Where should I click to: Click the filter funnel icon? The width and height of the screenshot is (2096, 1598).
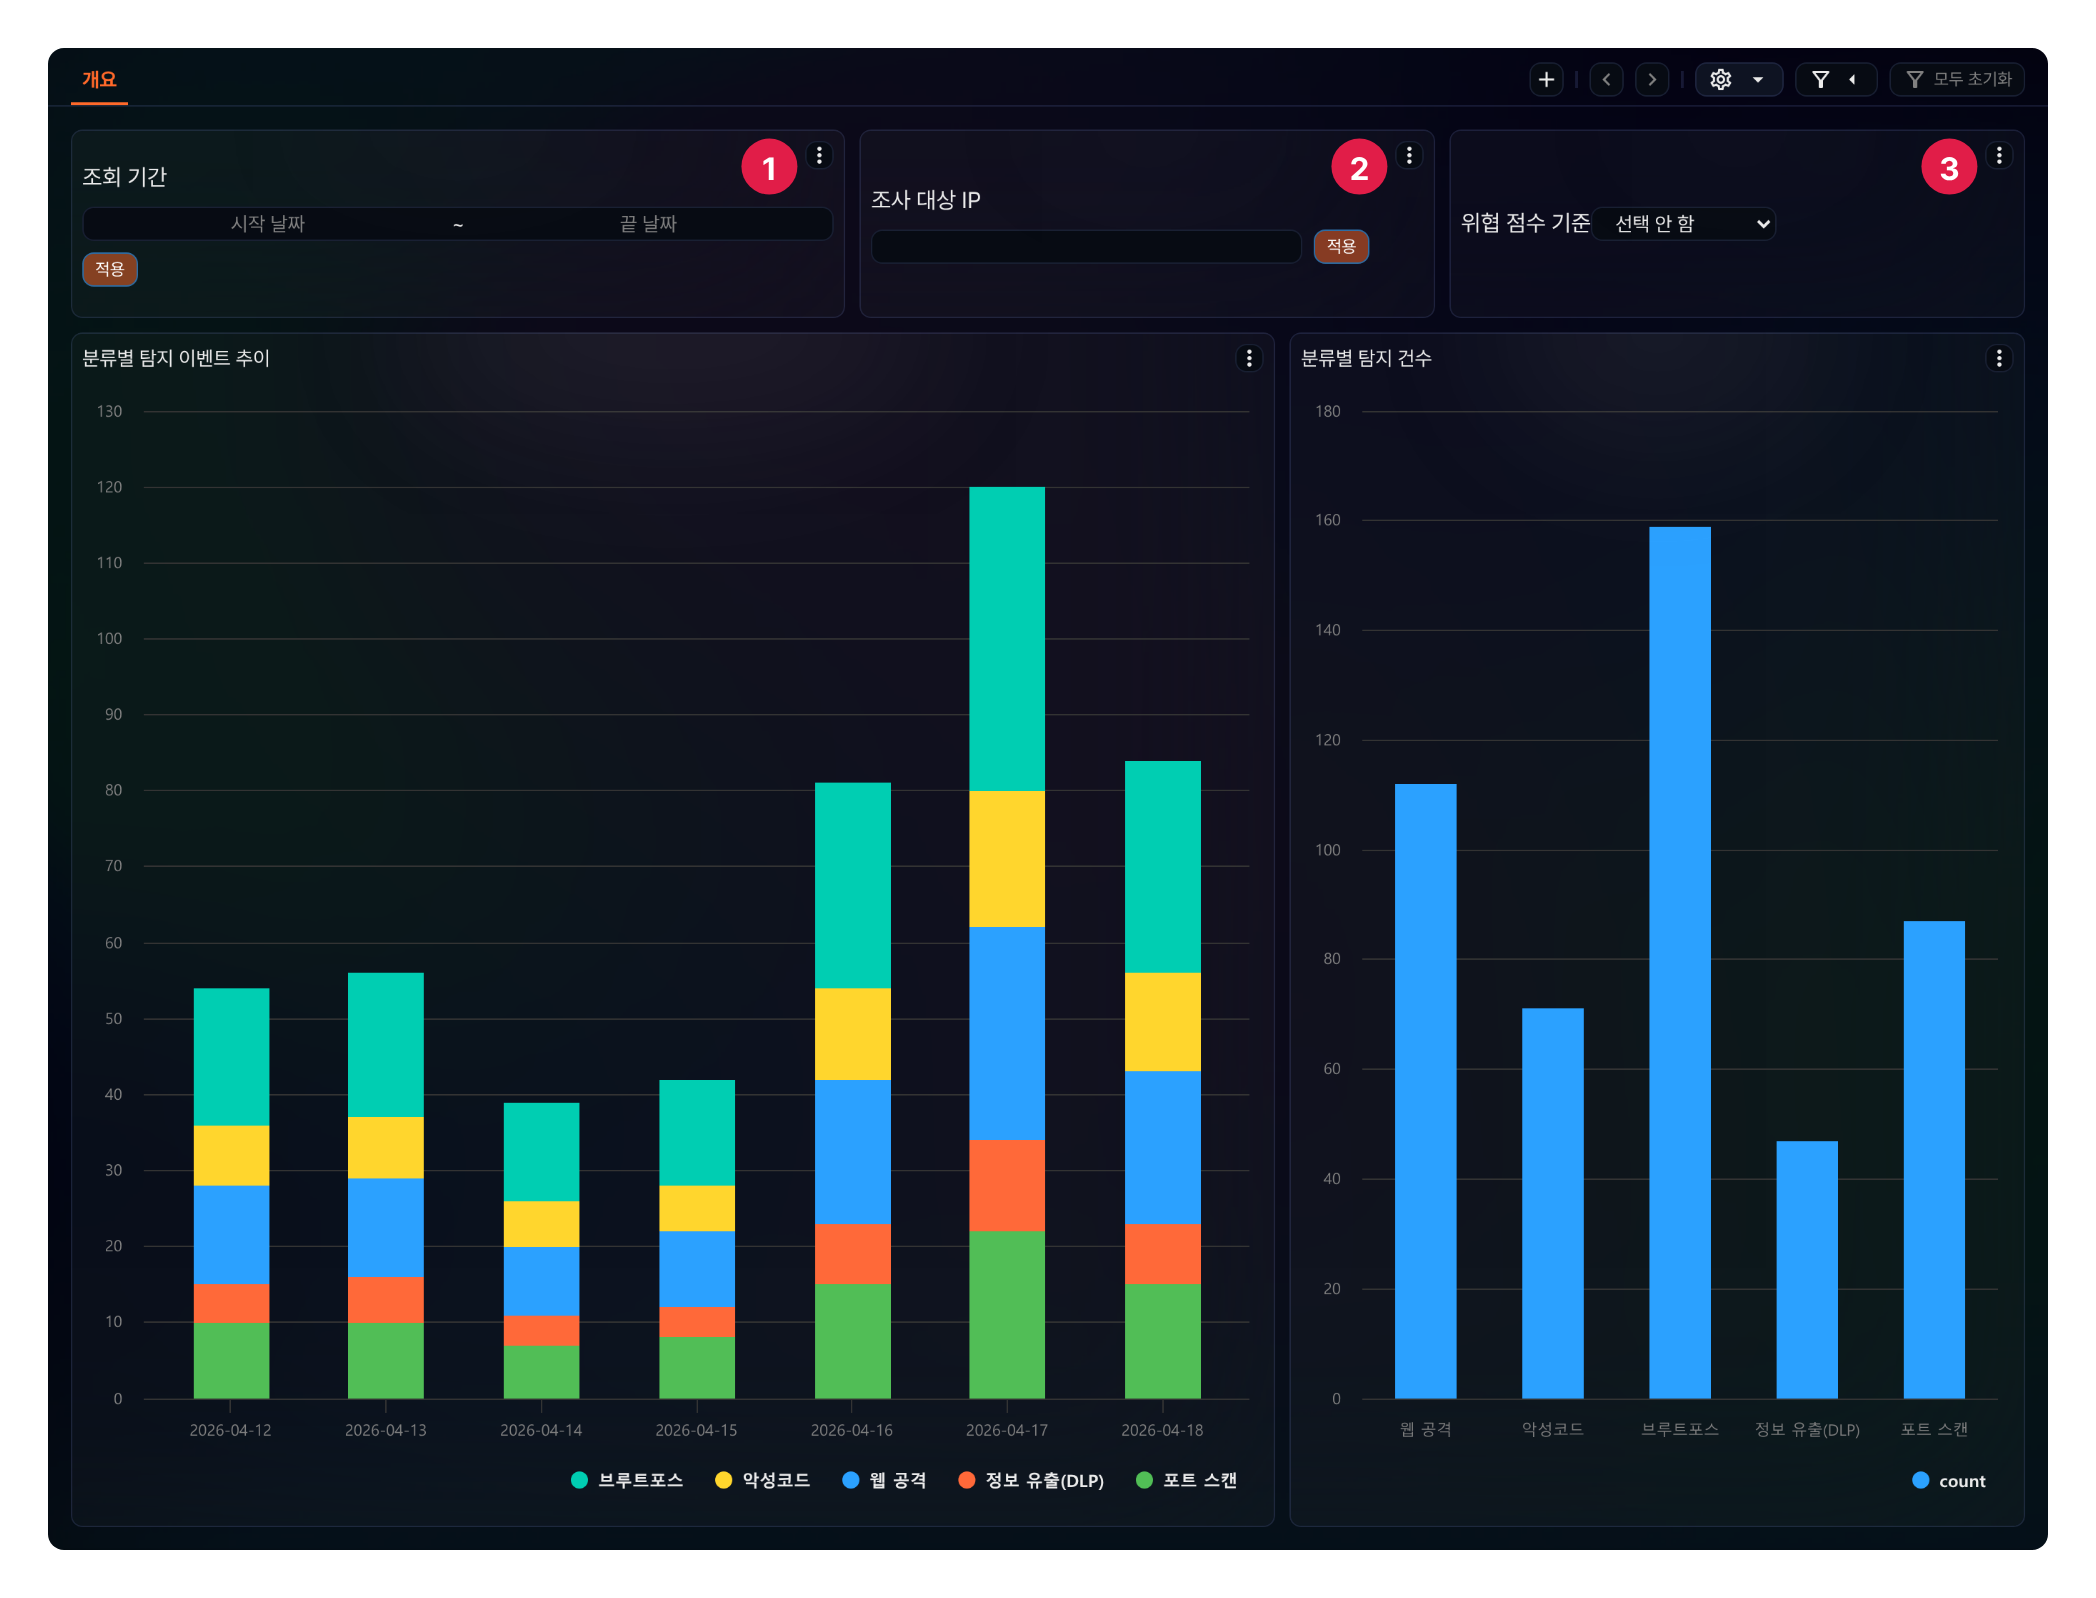[x=1821, y=79]
